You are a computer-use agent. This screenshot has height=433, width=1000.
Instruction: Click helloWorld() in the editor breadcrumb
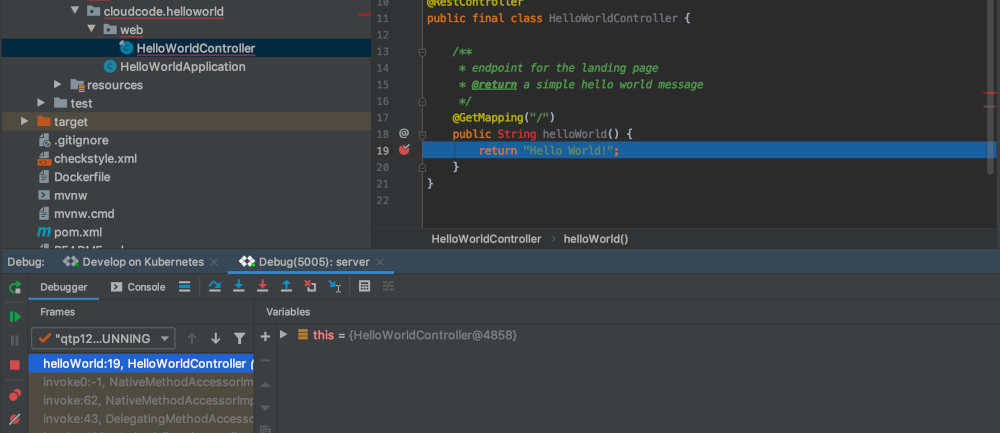(595, 239)
